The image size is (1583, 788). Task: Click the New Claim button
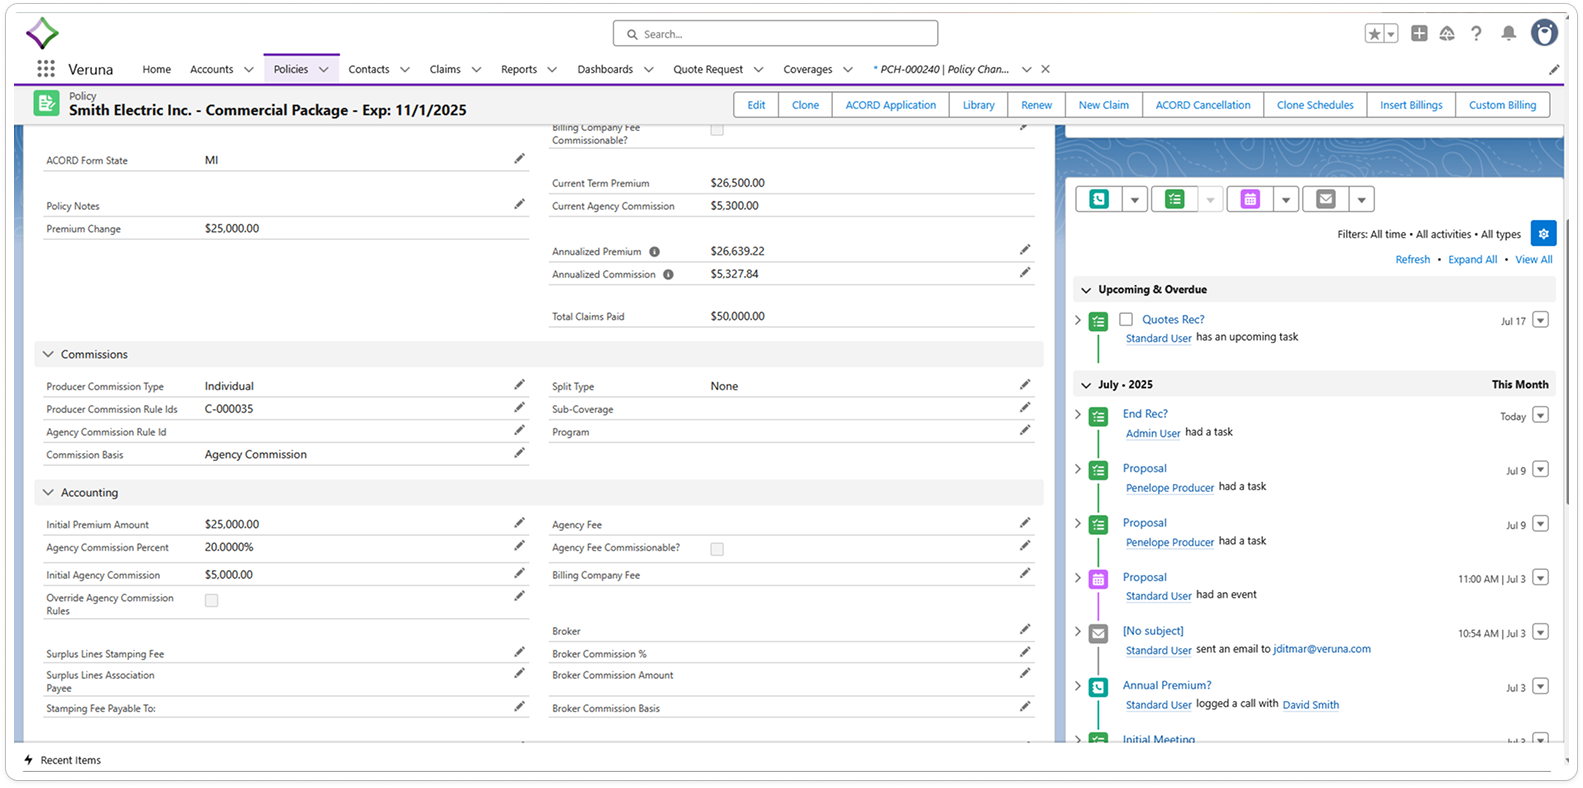pyautogui.click(x=1103, y=105)
